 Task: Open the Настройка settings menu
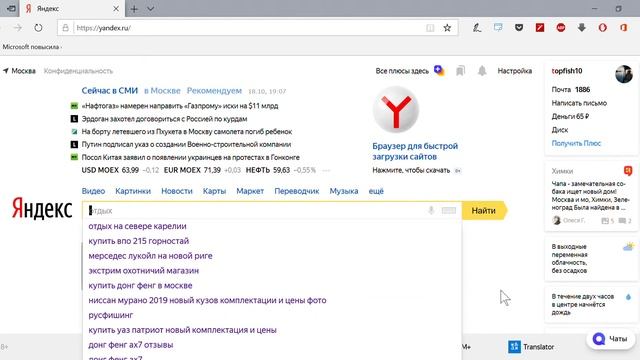pos(514,71)
